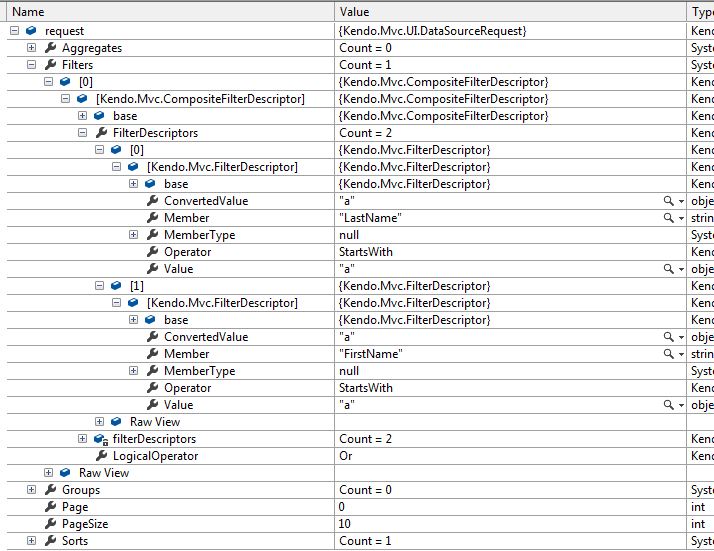
Task: Collapse the FilterDescriptors node
Action: coord(82,133)
